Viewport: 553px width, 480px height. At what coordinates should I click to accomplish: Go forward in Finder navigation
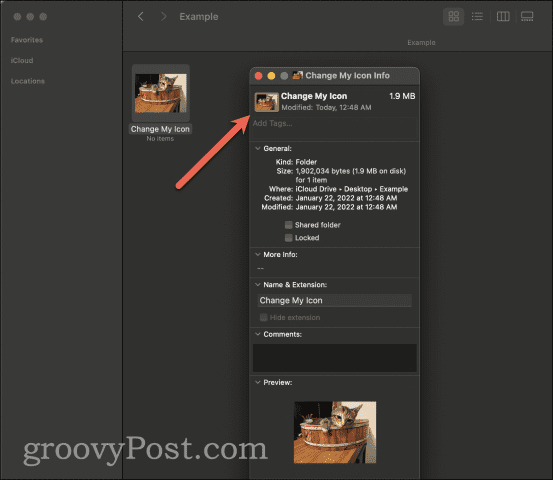tap(163, 16)
